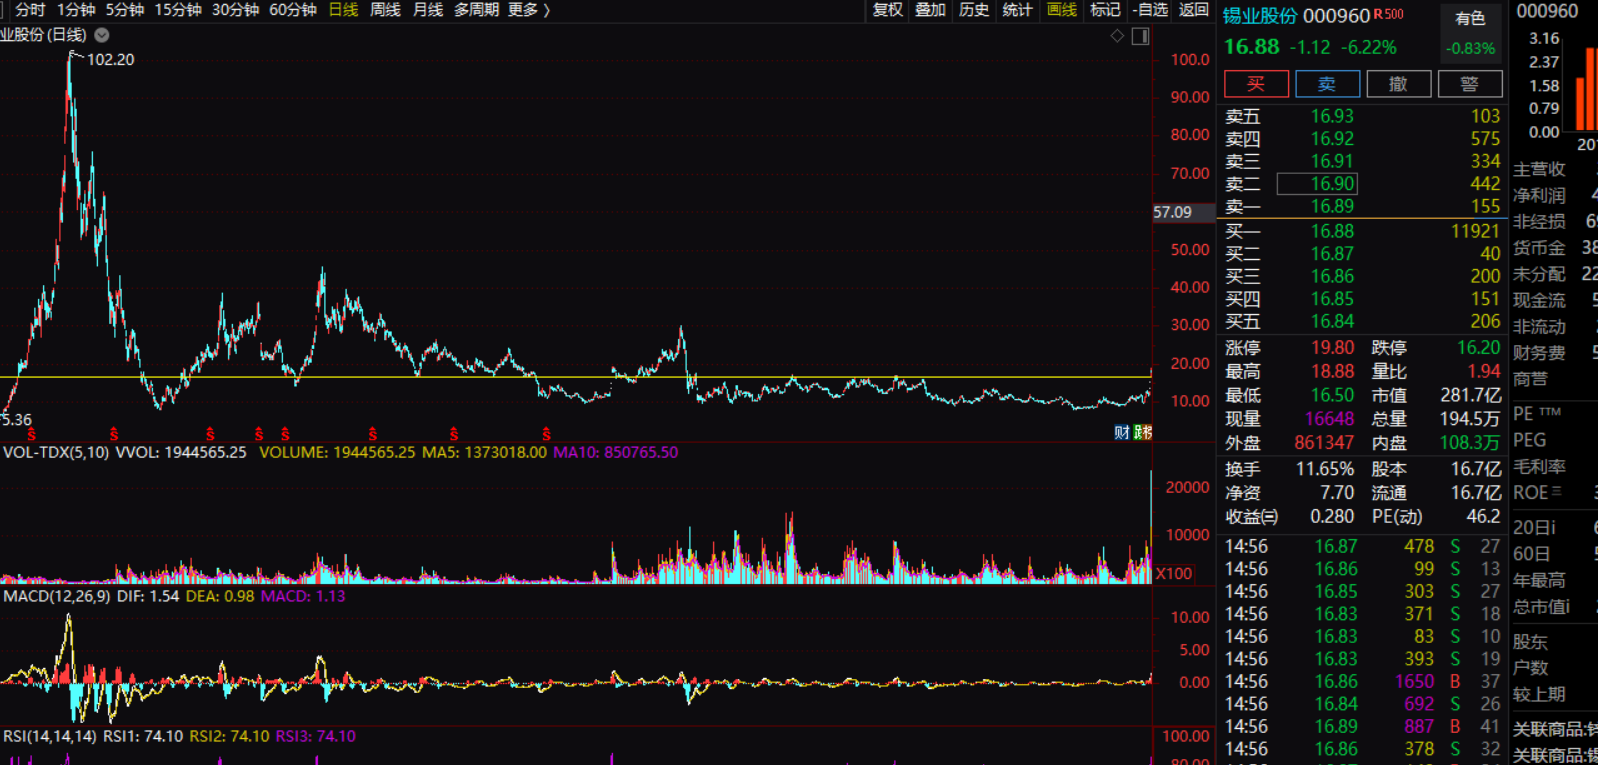Select the 30分钟 period tab
This screenshot has height=765, width=1598.
coord(236,10)
